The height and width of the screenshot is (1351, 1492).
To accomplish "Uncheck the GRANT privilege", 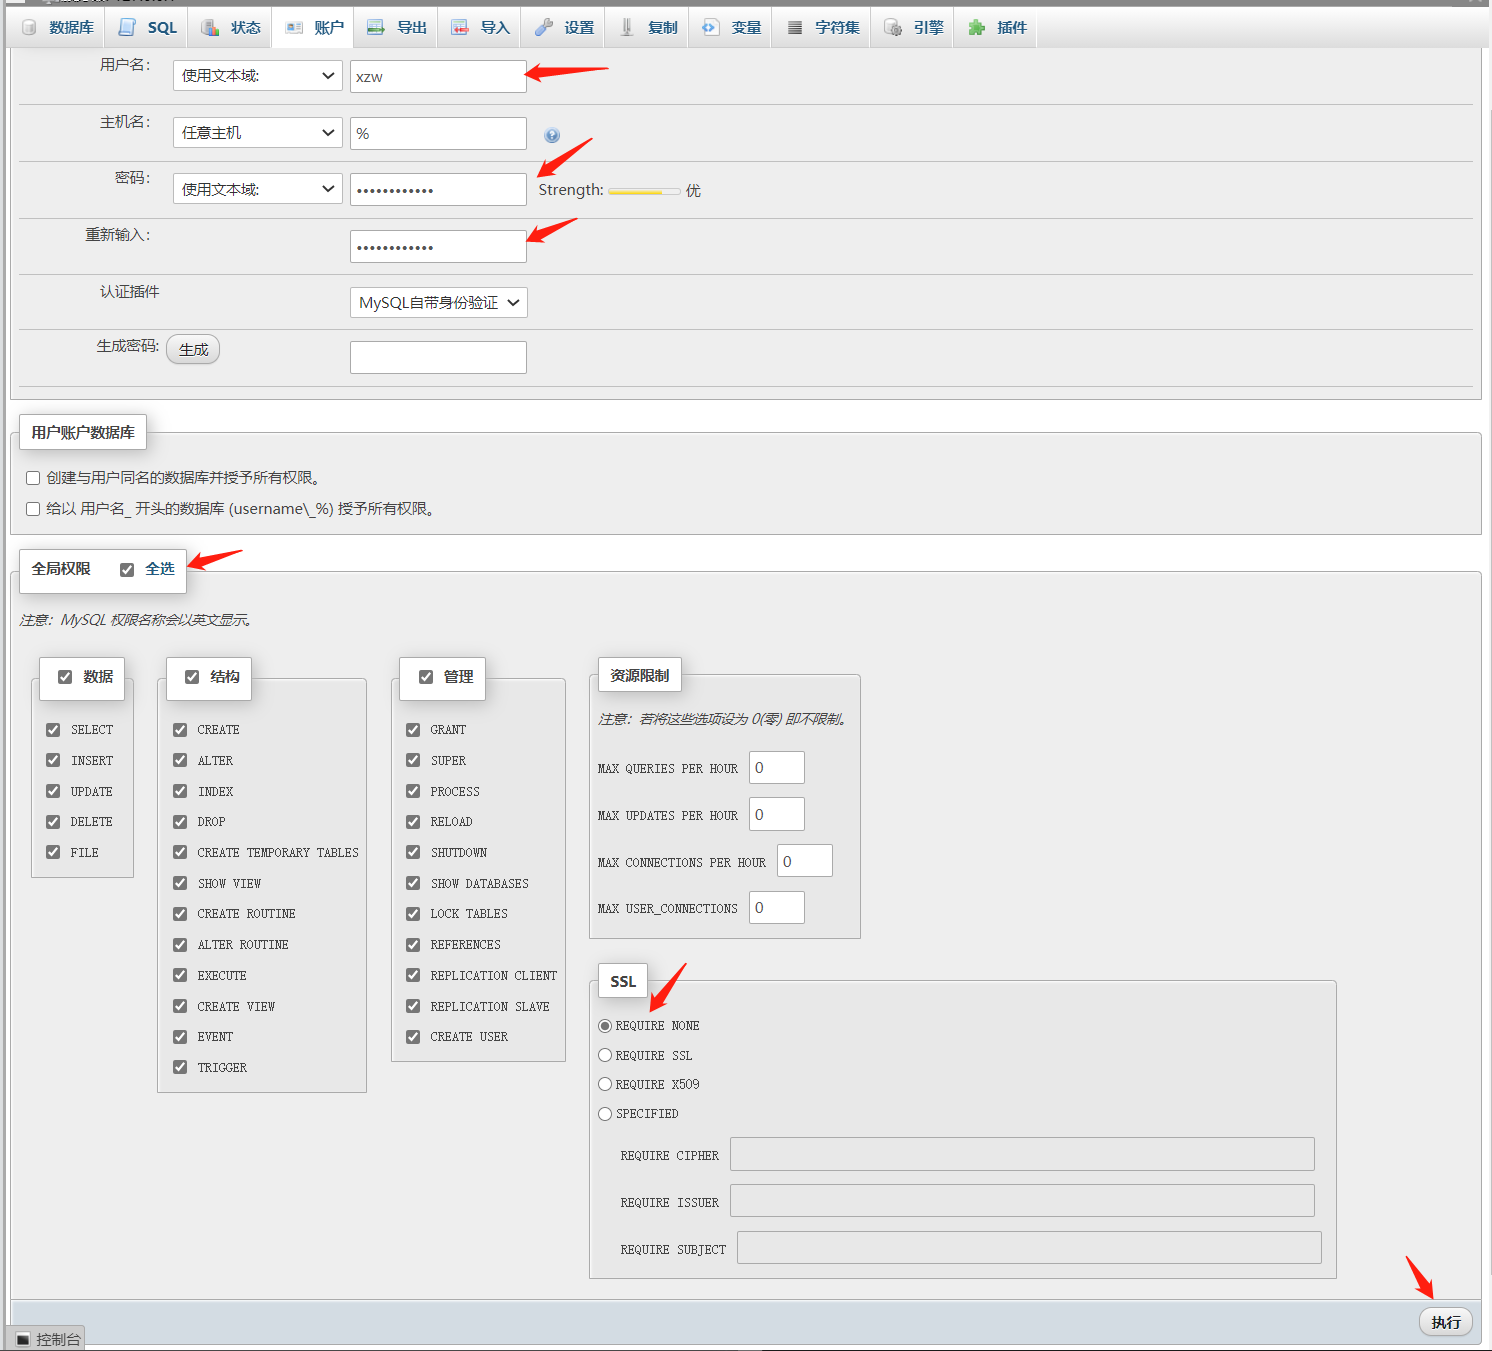I will click(x=413, y=730).
